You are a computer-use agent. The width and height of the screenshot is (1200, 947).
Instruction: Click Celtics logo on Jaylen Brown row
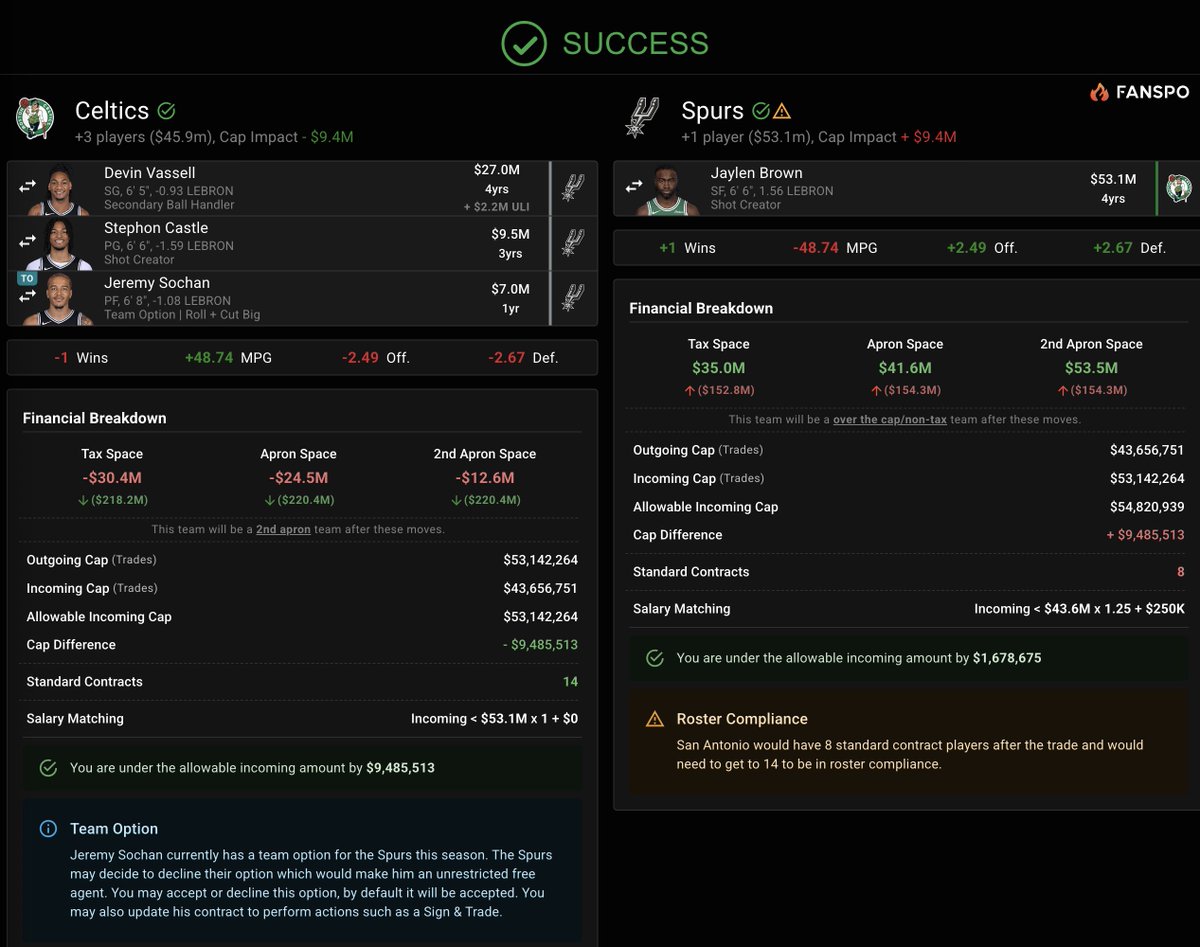[1179, 188]
